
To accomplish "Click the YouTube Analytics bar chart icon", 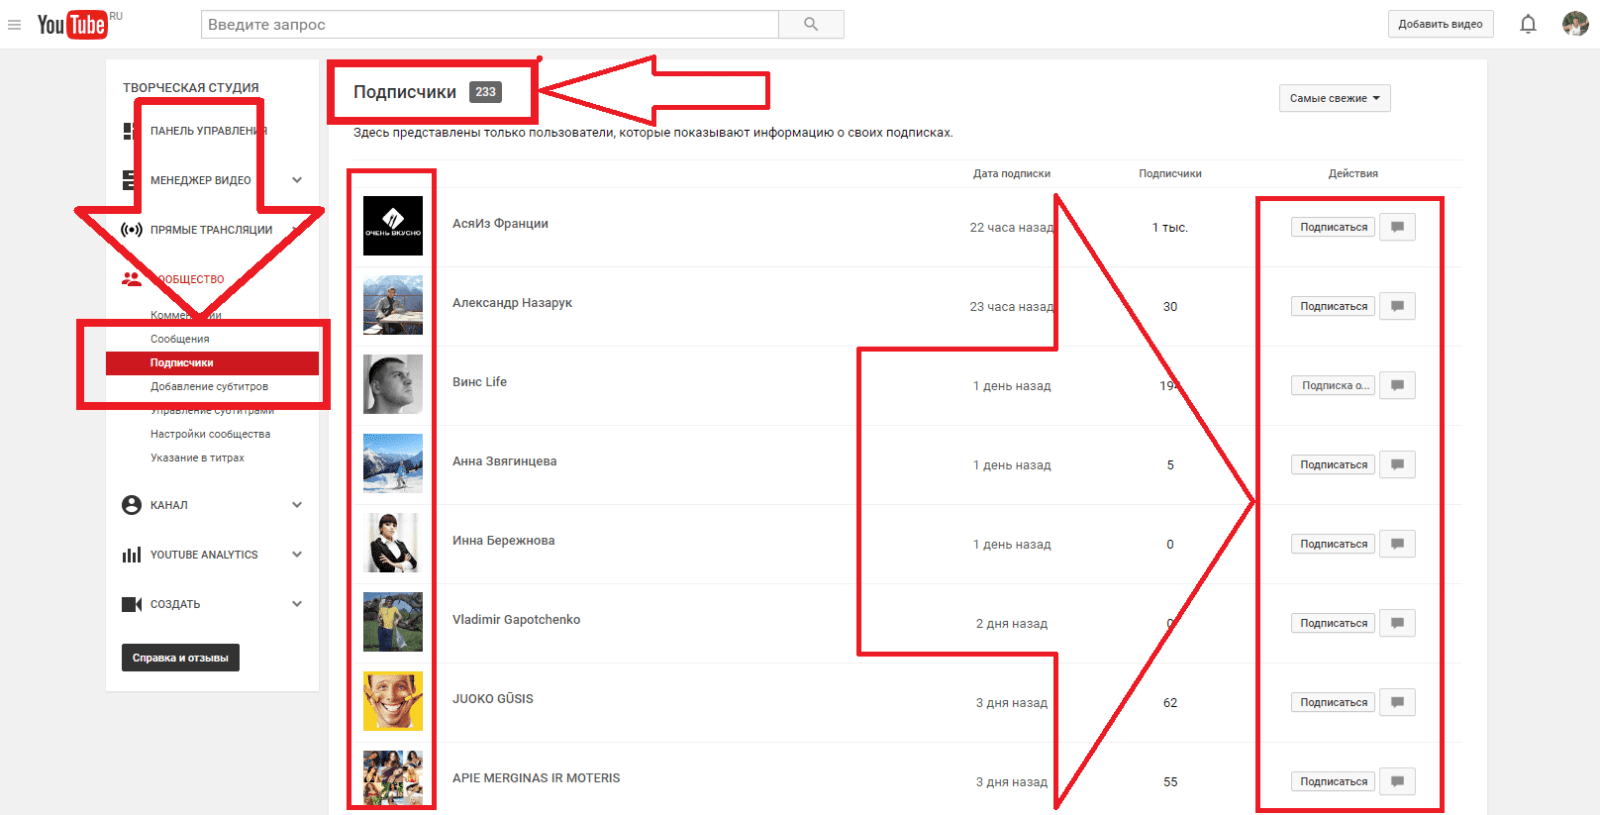I will coord(131,554).
